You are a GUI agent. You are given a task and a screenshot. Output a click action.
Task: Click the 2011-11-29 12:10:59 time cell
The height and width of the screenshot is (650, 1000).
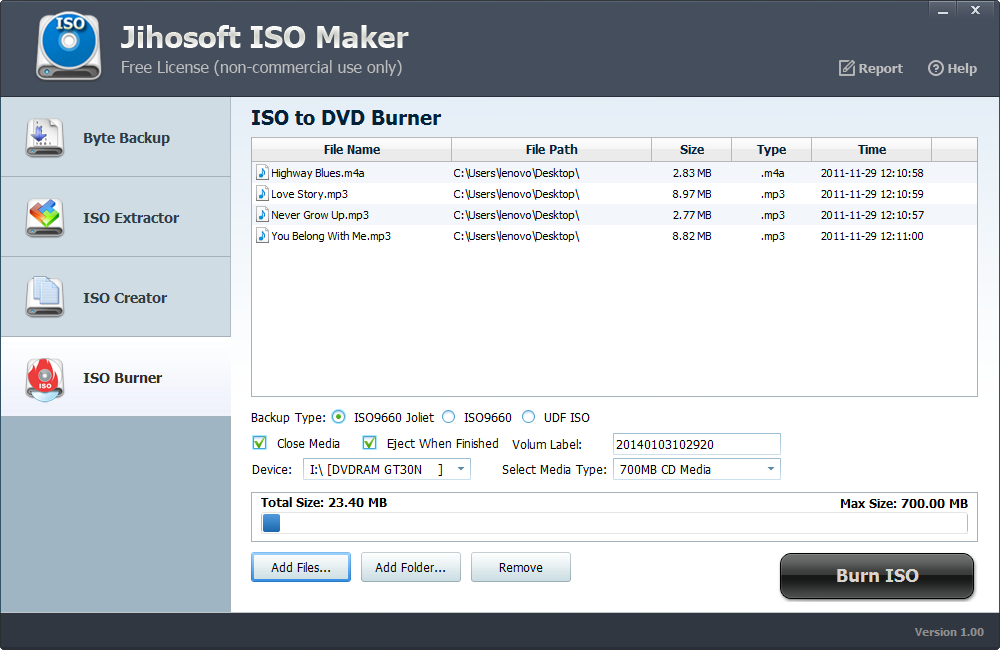[872, 194]
